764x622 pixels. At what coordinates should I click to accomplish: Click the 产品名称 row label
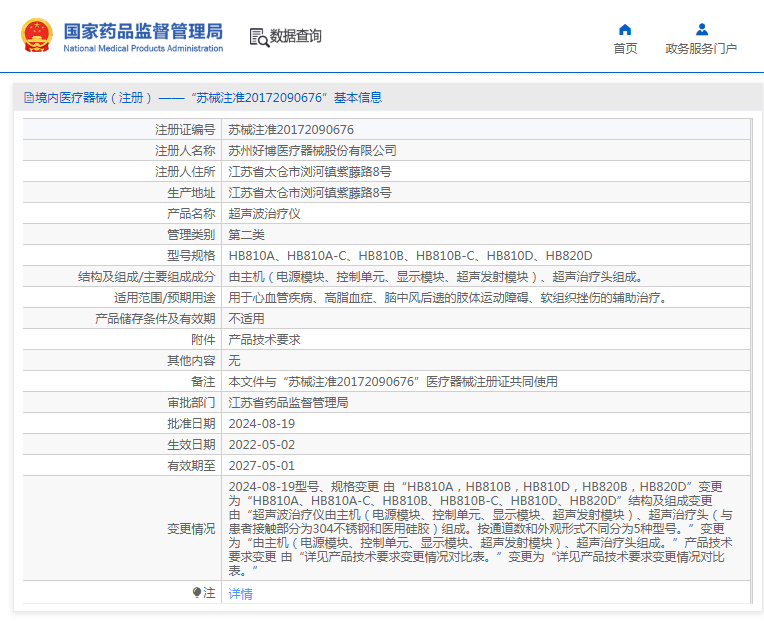[x=191, y=213]
